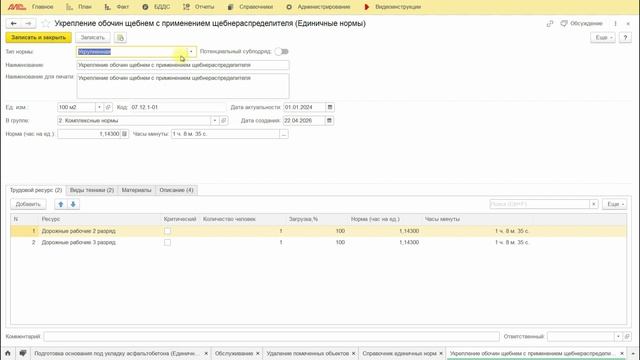Image resolution: width=640 pixels, height=360 pixels.
Task: Expand the Ответственный dropdown
Action: (618, 336)
